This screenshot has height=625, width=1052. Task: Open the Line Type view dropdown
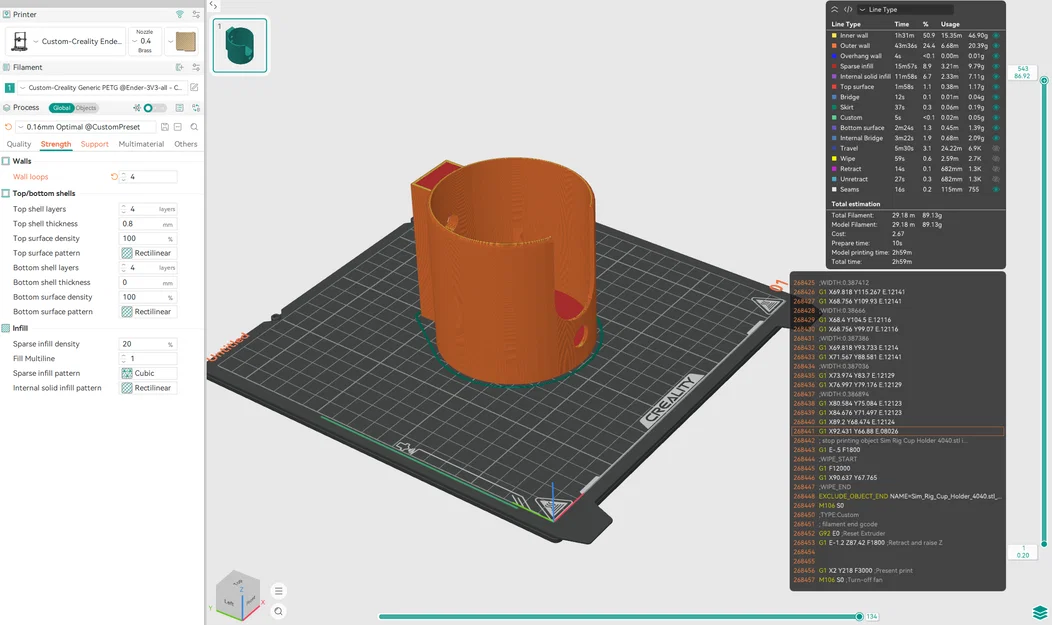click(906, 9)
